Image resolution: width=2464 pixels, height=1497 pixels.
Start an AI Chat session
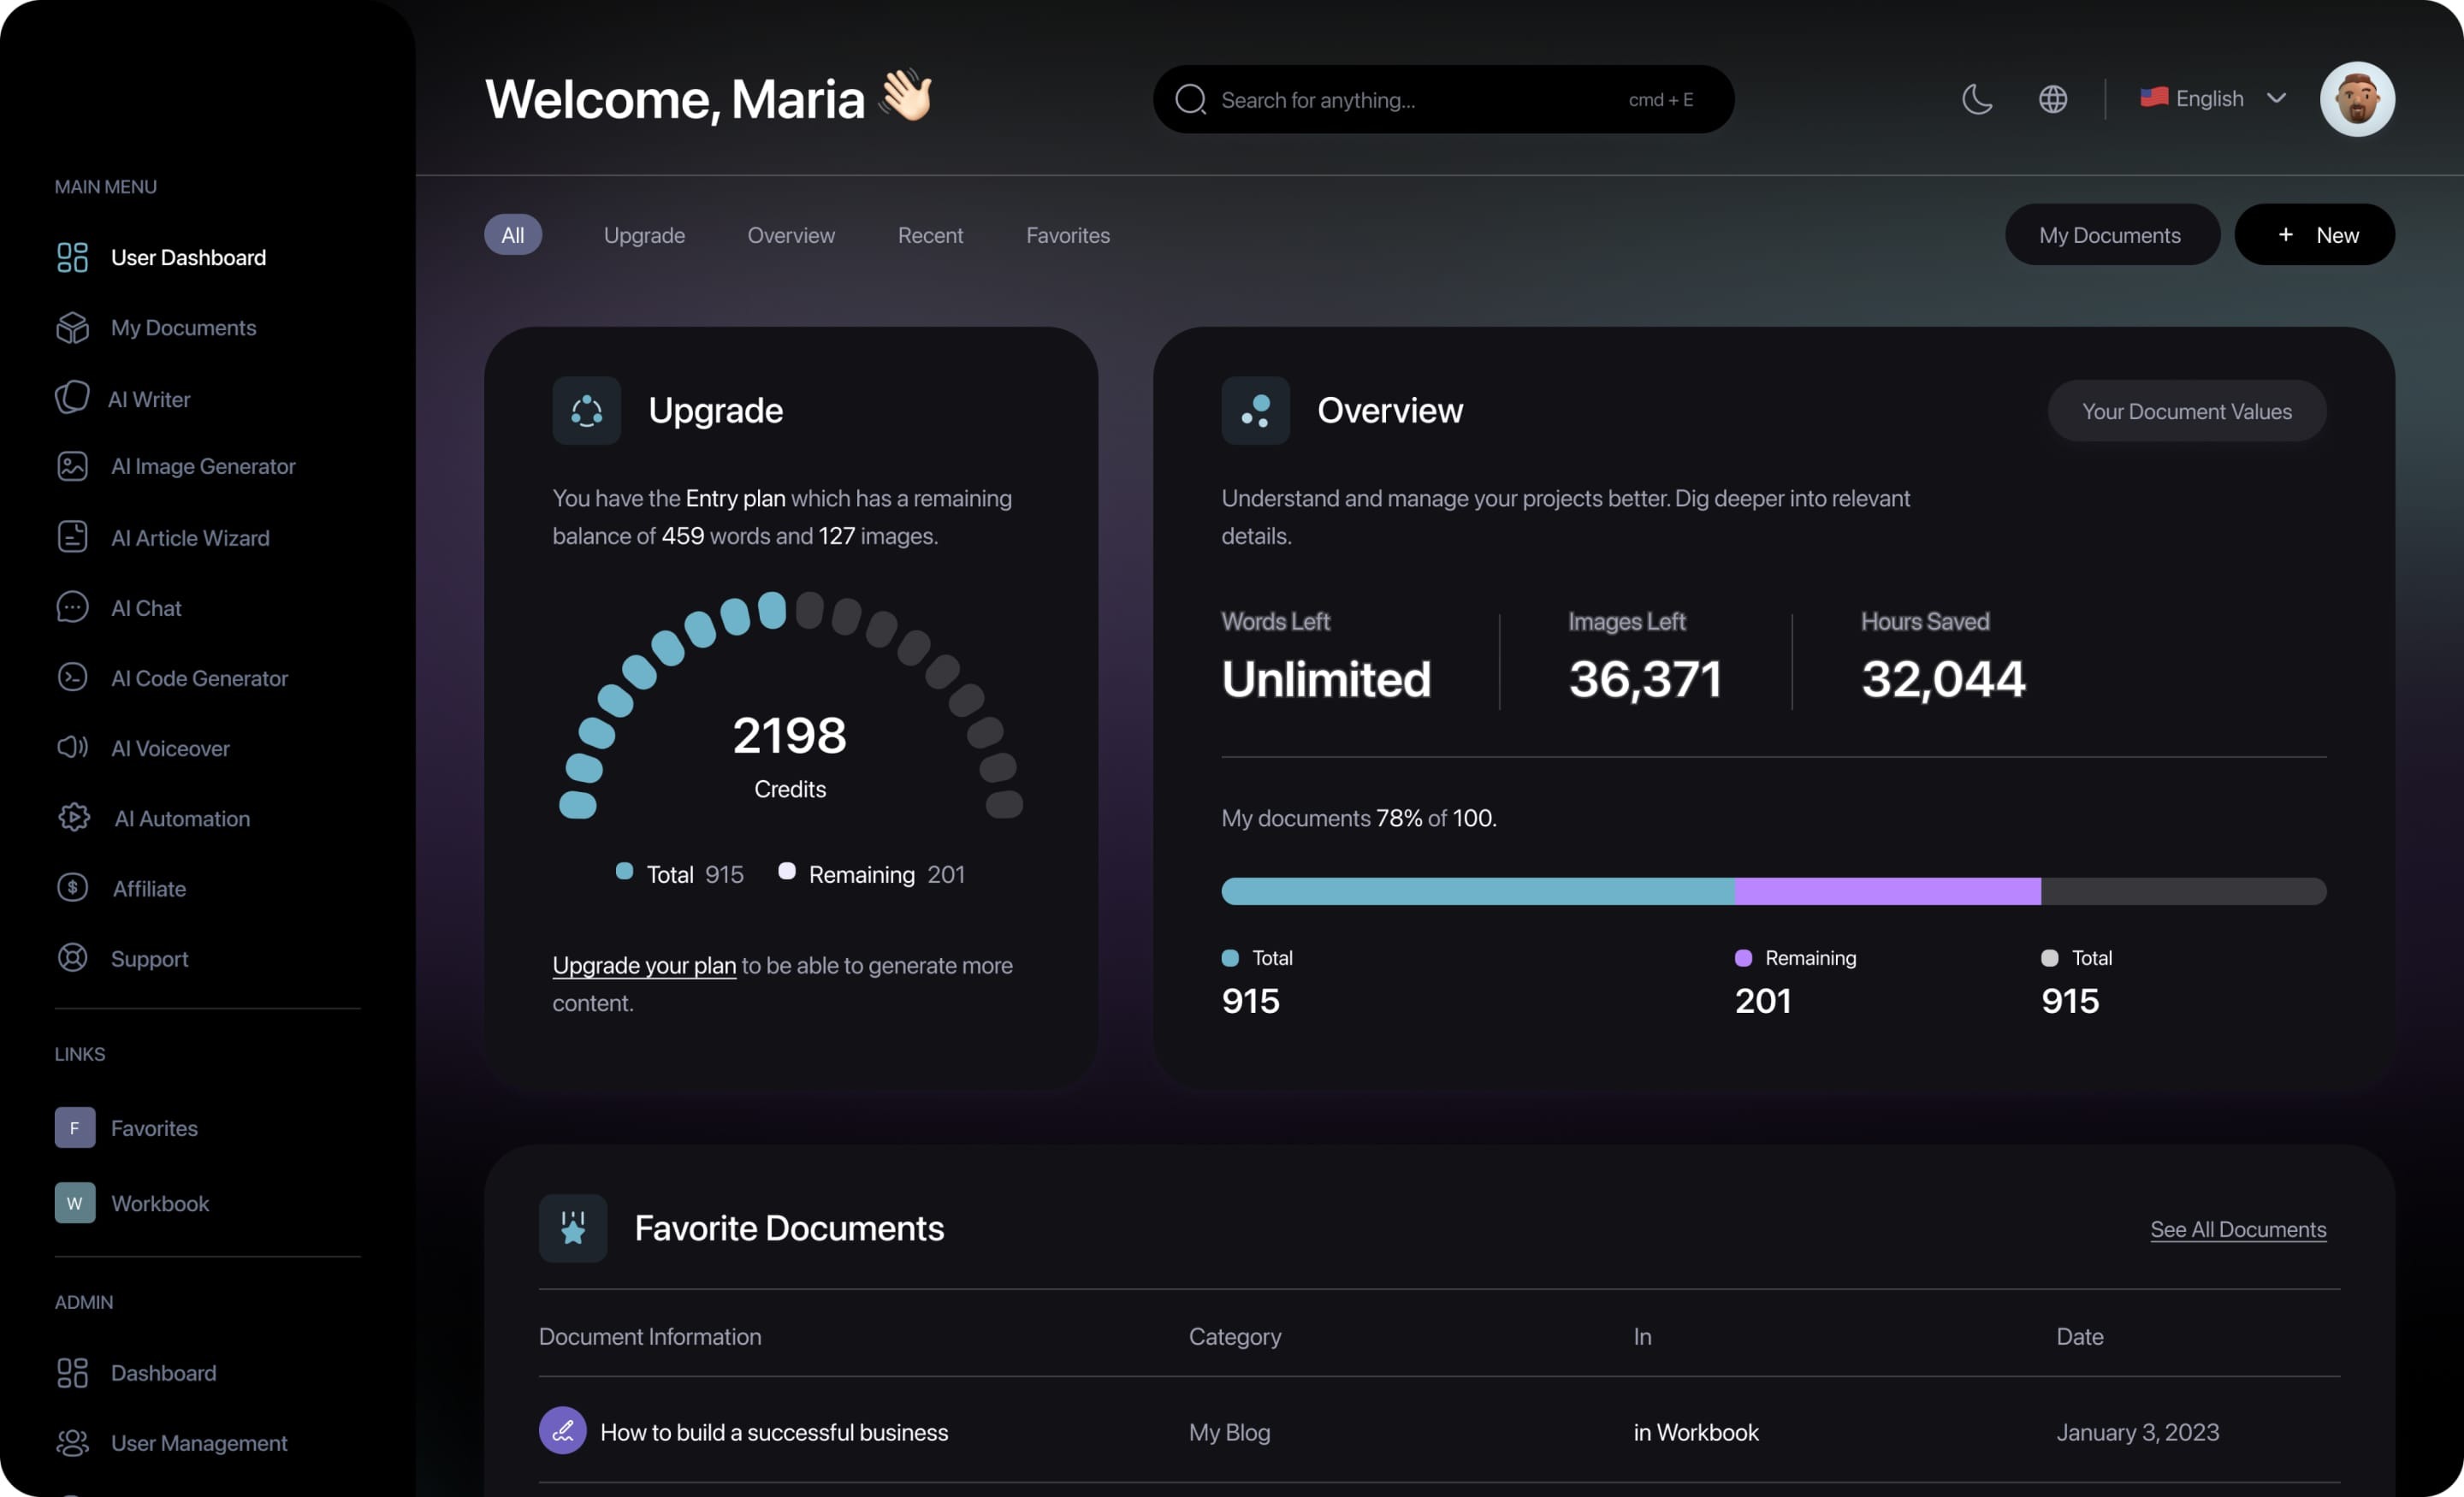[x=146, y=607]
